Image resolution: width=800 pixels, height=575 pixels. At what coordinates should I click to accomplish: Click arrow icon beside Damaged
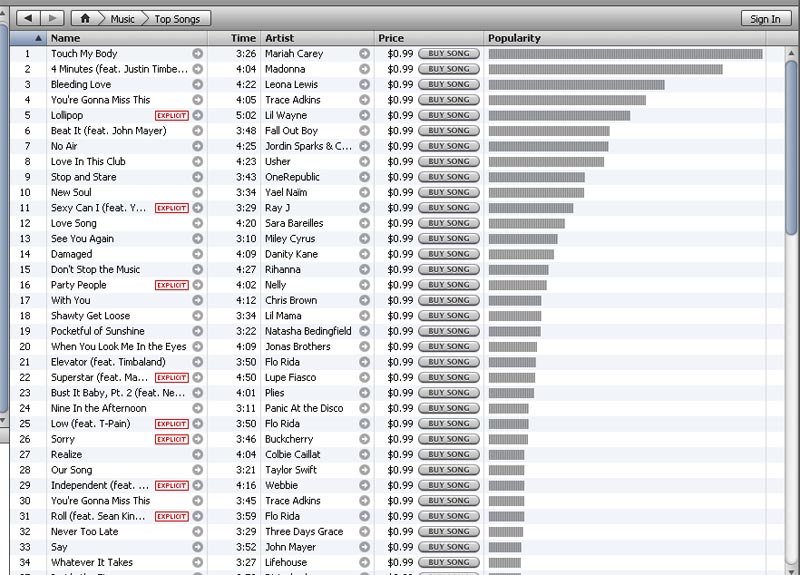[197, 254]
